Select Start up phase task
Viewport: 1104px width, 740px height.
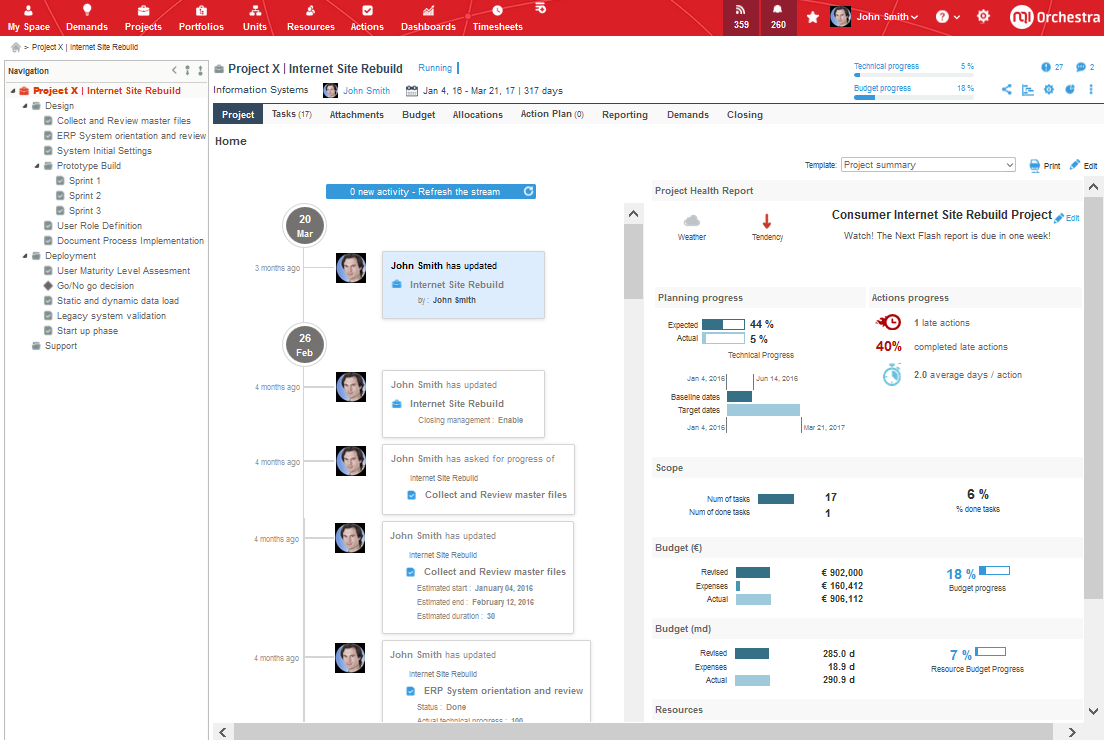(87, 331)
